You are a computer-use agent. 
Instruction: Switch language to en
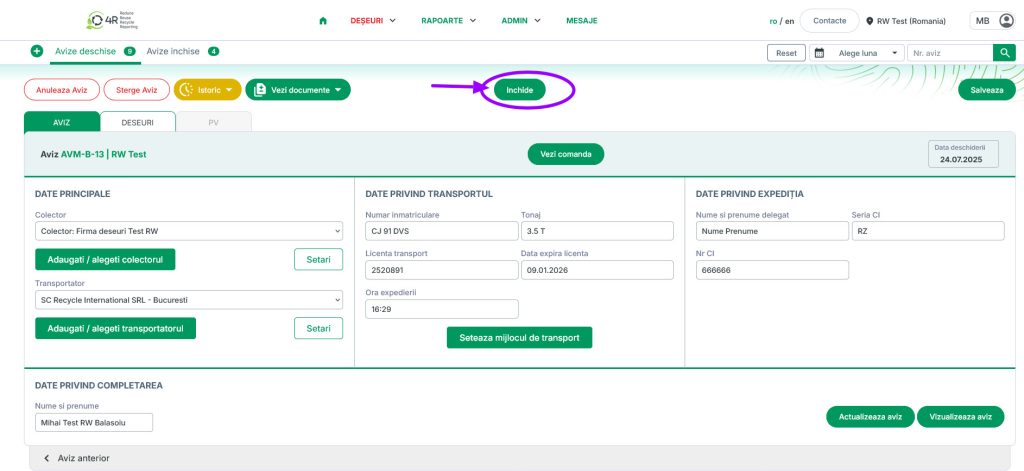point(790,21)
